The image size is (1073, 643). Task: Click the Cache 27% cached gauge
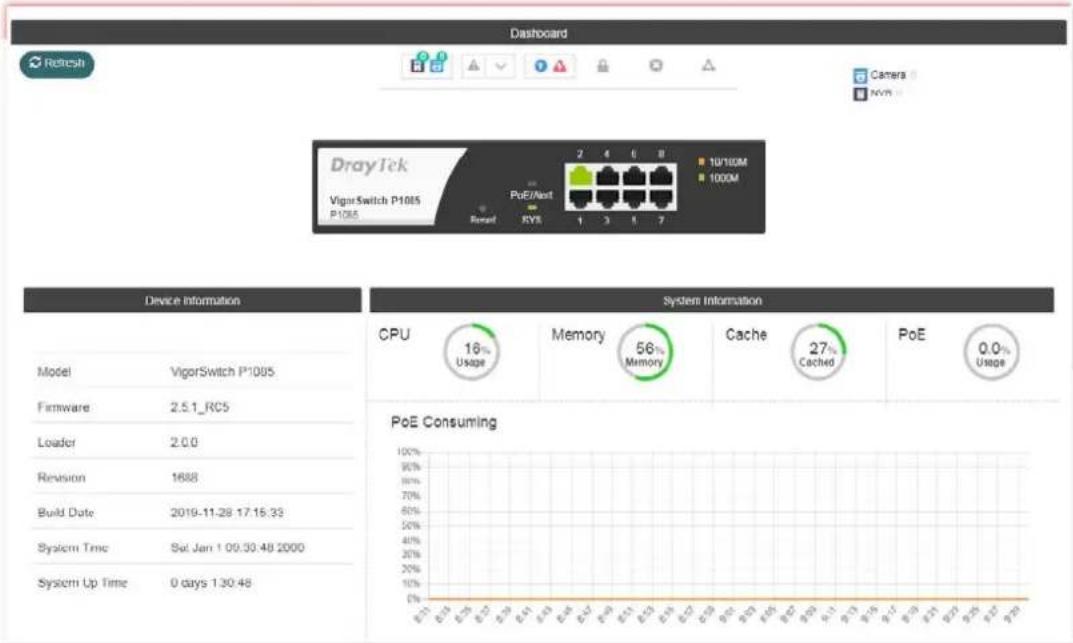click(818, 352)
